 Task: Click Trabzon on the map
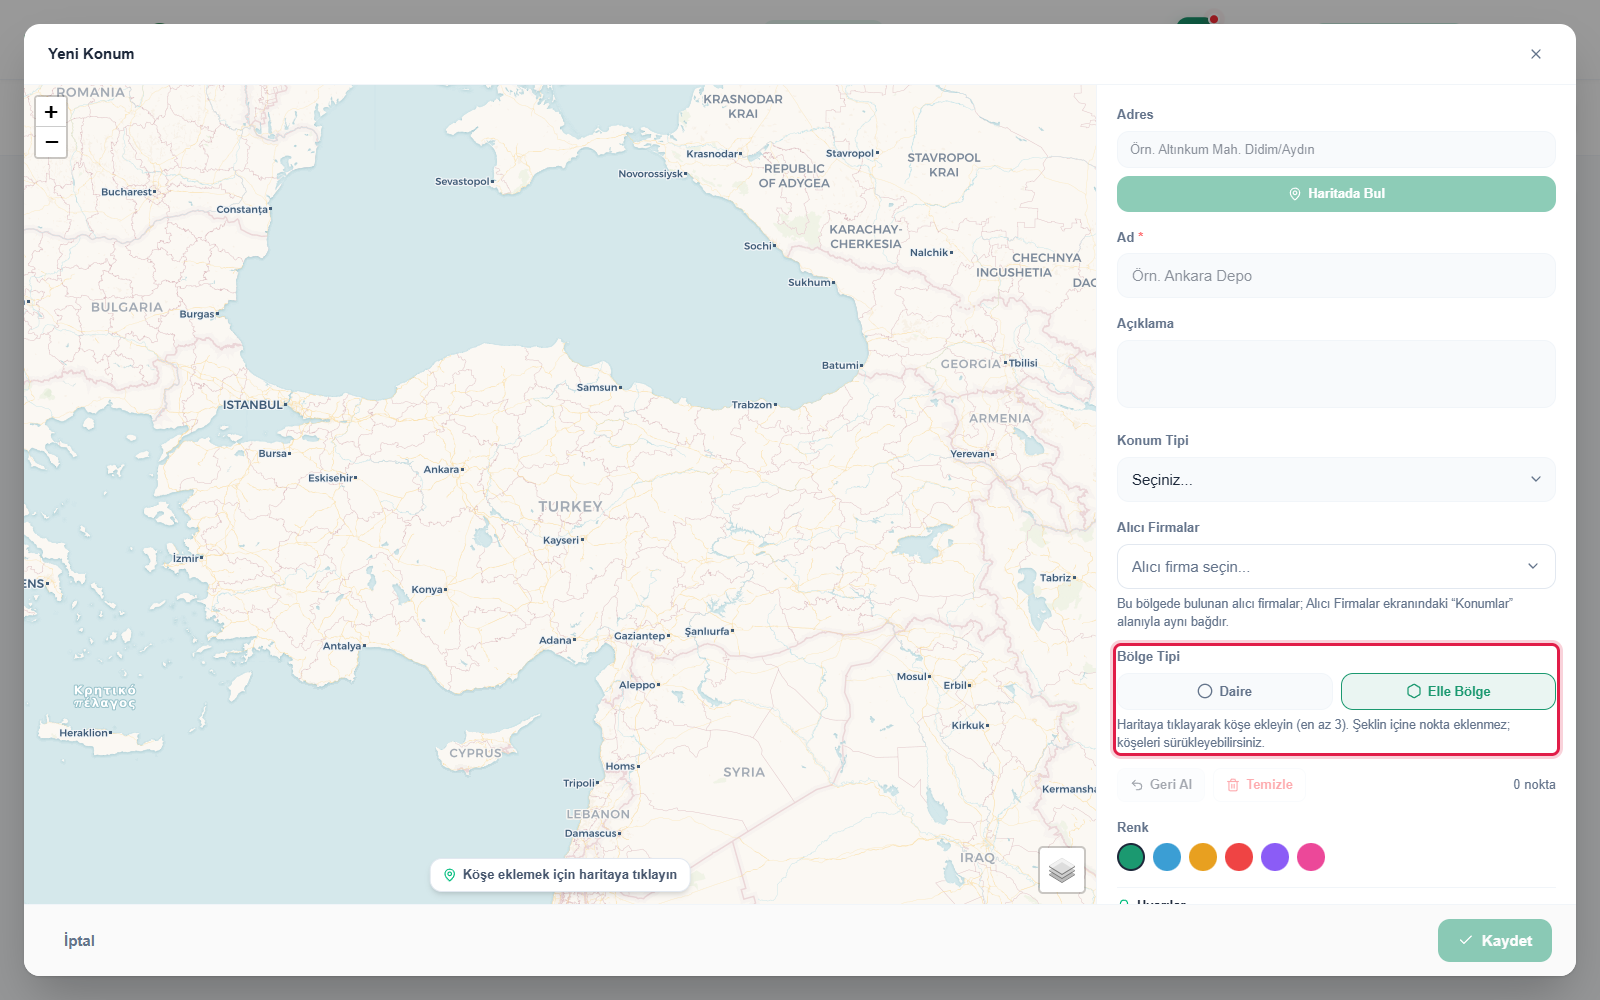click(x=754, y=405)
